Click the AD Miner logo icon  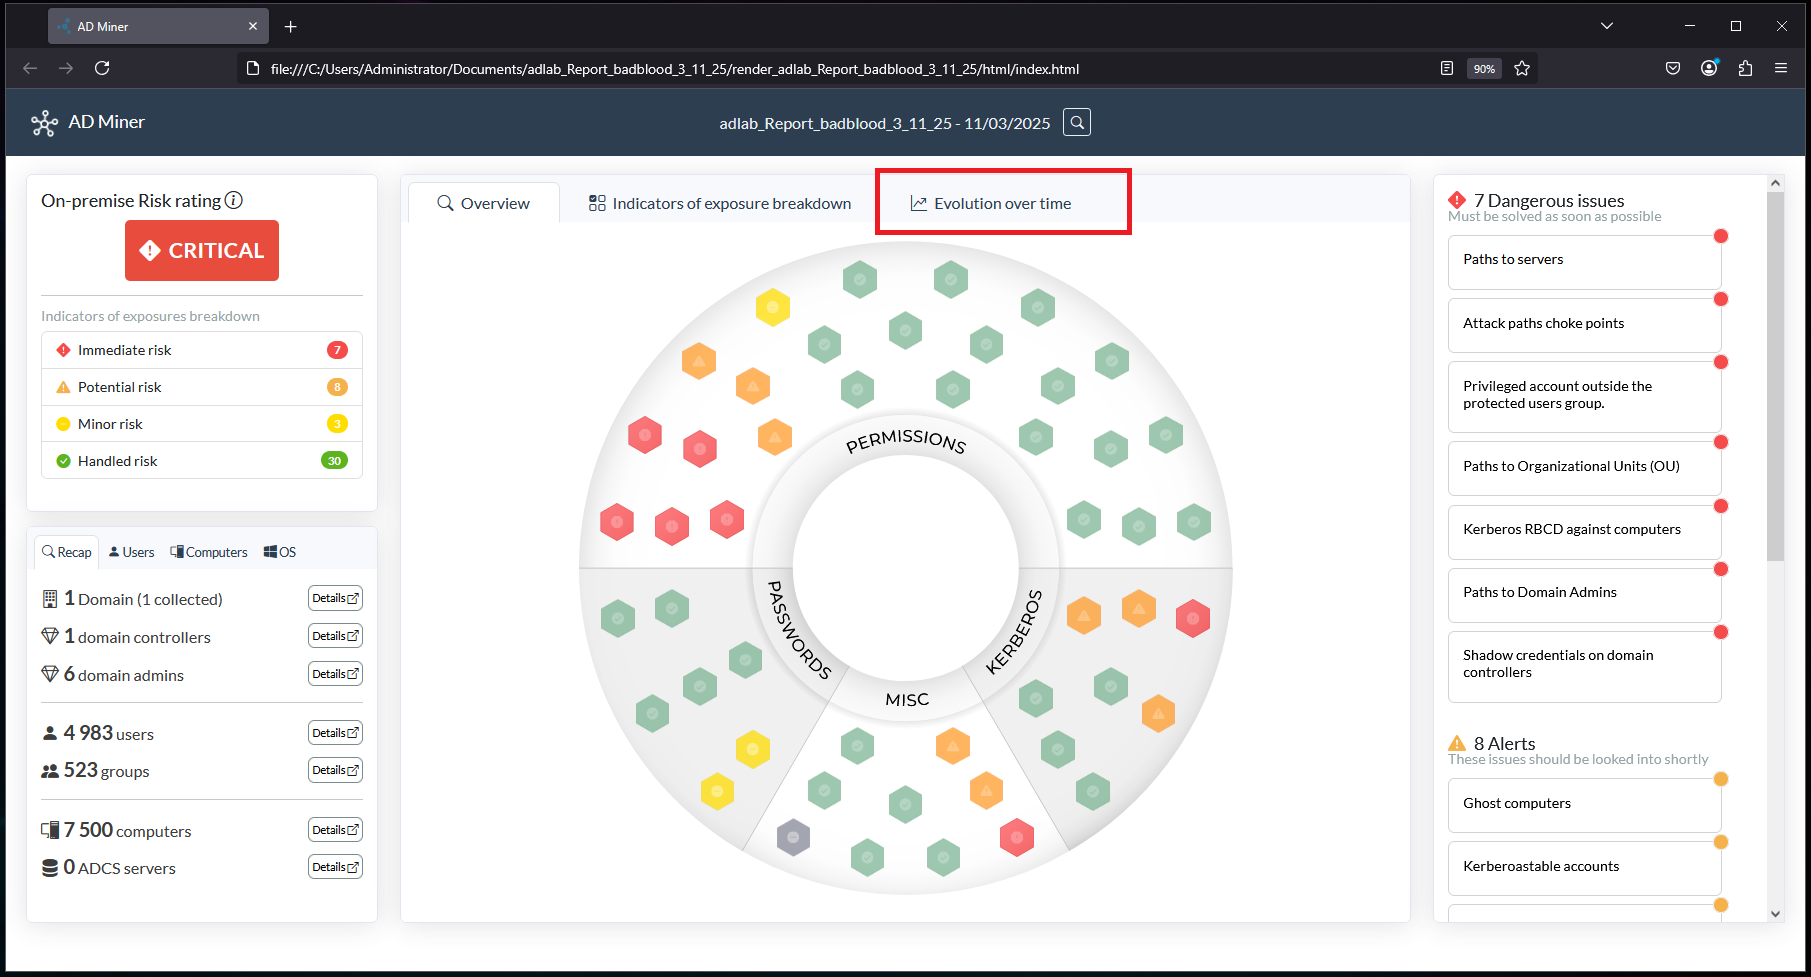[44, 123]
